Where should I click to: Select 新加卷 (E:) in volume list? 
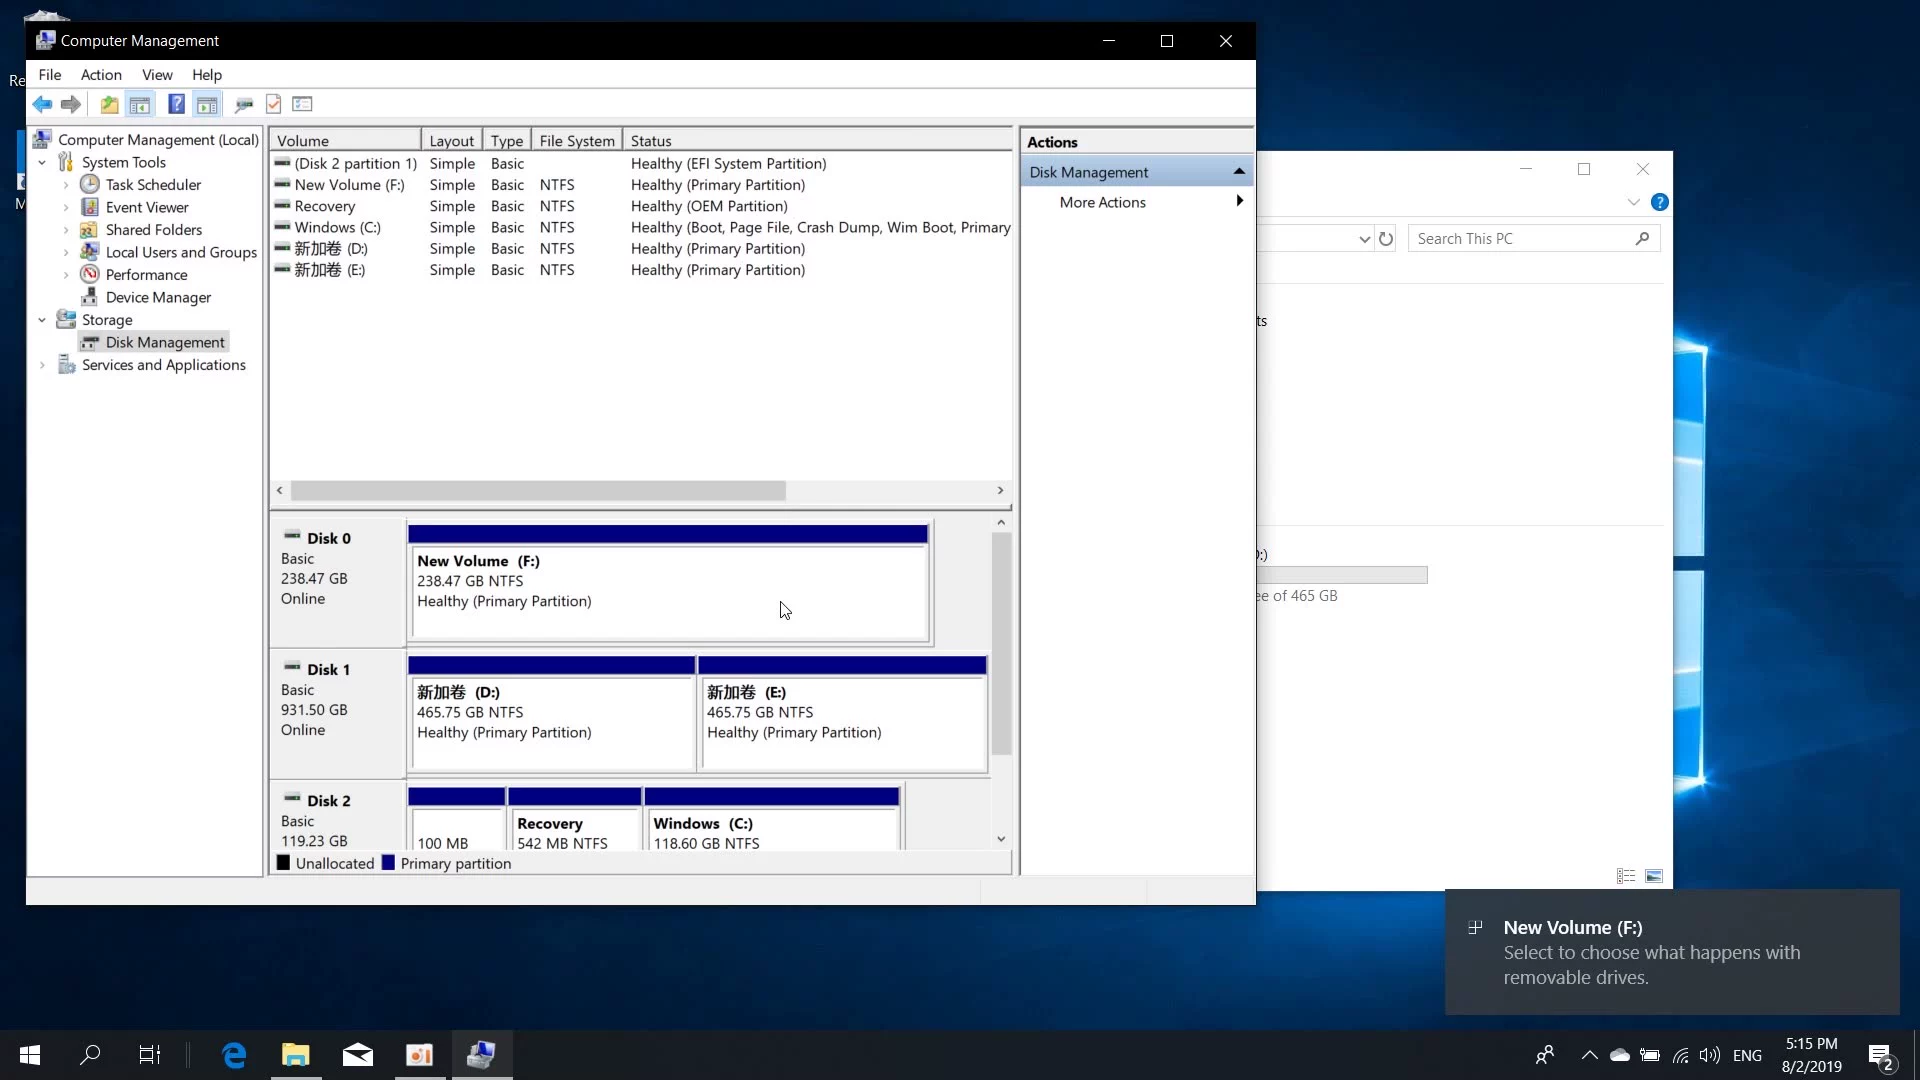(641, 270)
